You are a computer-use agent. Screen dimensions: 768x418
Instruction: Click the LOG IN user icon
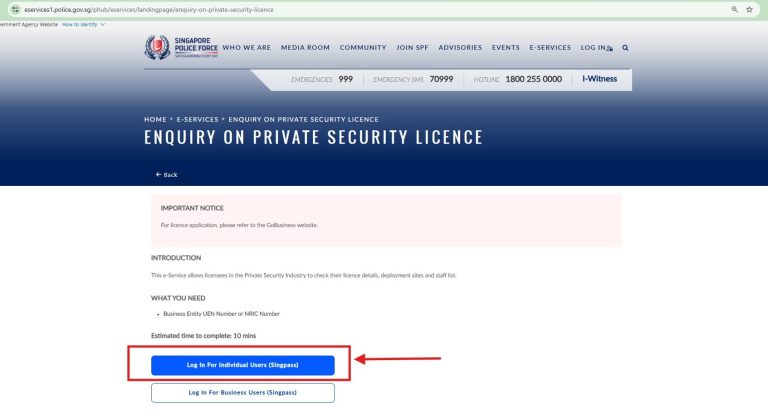610,48
